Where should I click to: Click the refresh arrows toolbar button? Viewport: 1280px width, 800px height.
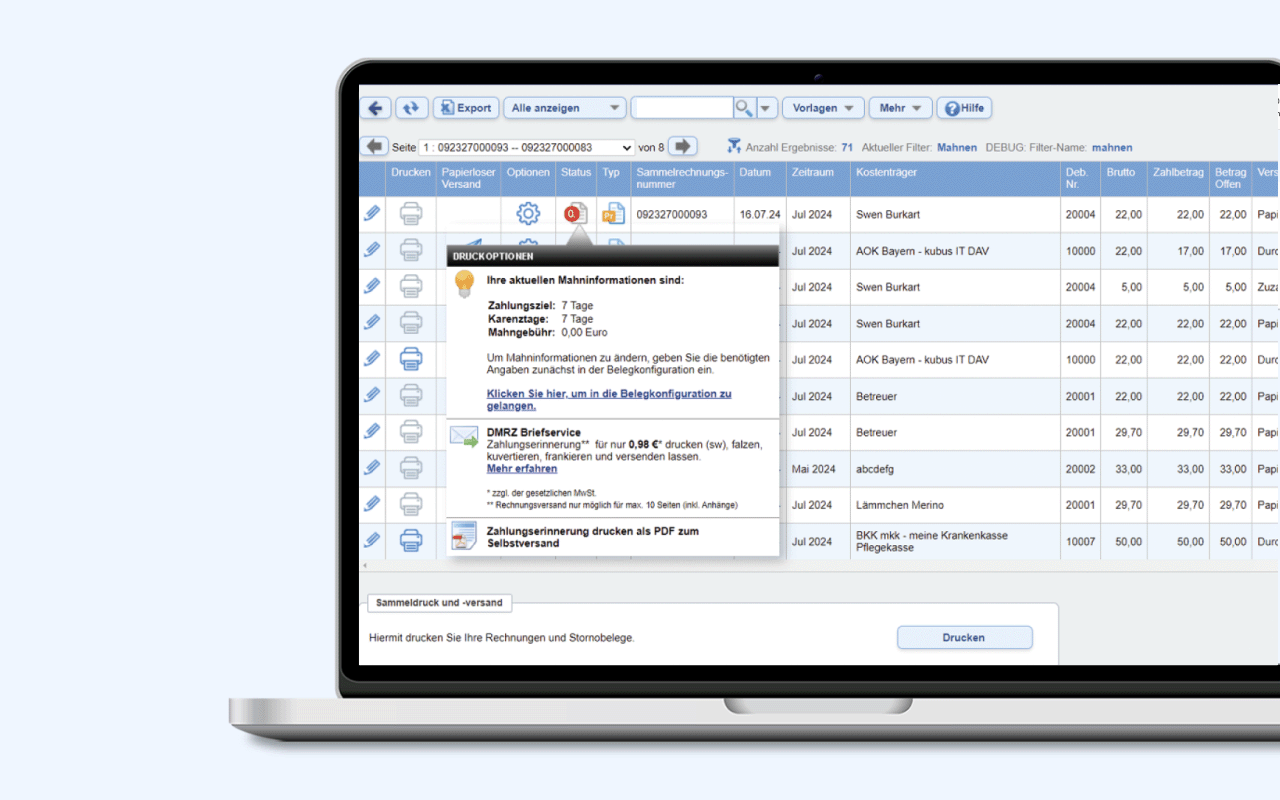pyautogui.click(x=411, y=108)
